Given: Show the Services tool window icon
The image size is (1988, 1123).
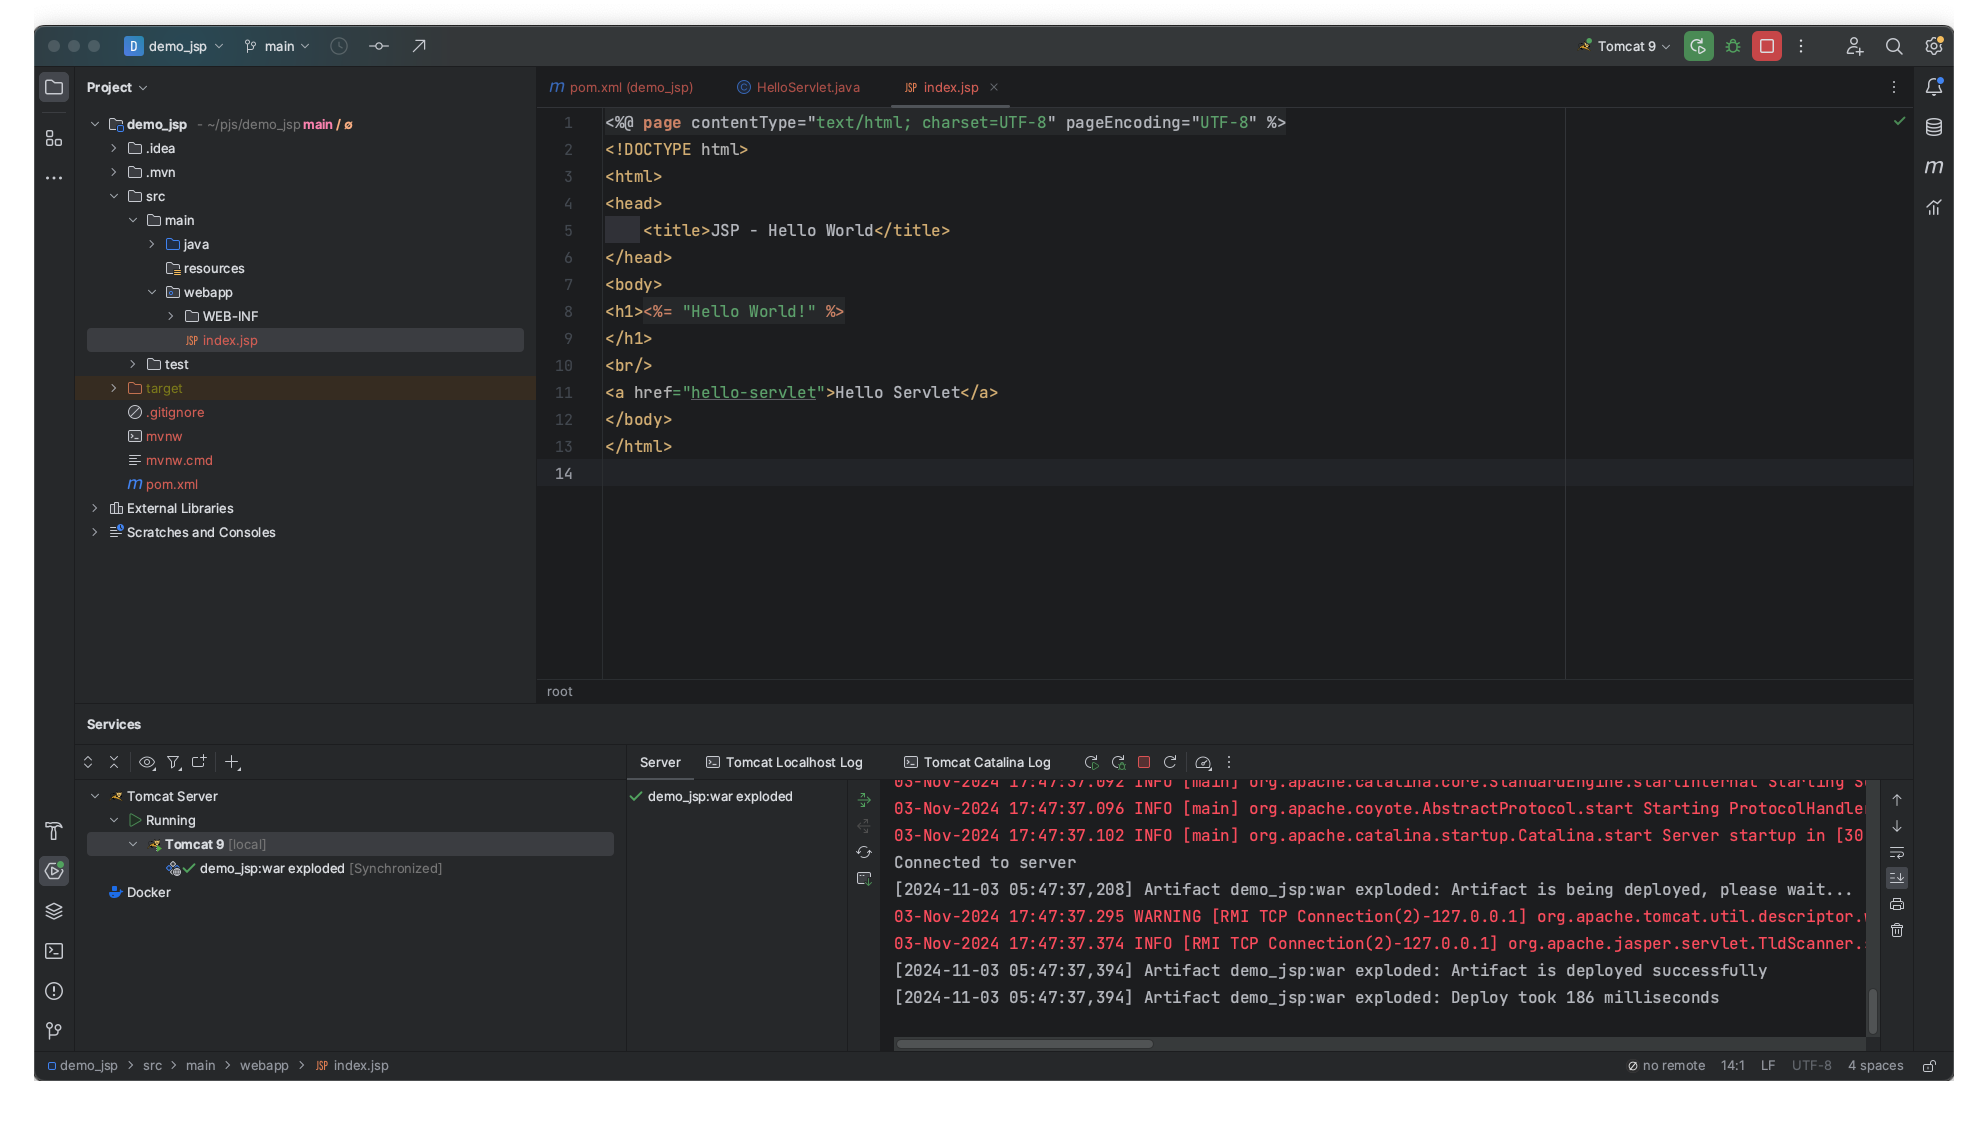Looking at the screenshot, I should (x=54, y=871).
